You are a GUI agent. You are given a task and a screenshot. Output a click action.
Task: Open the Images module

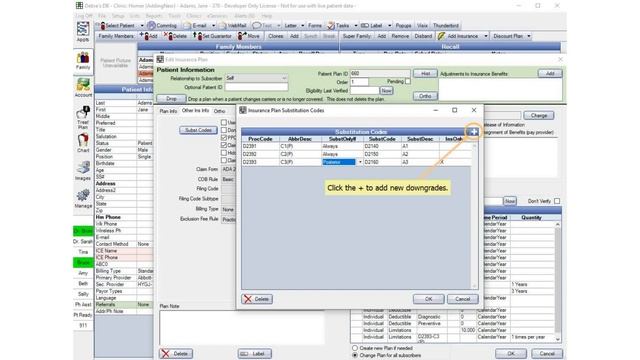(x=83, y=171)
